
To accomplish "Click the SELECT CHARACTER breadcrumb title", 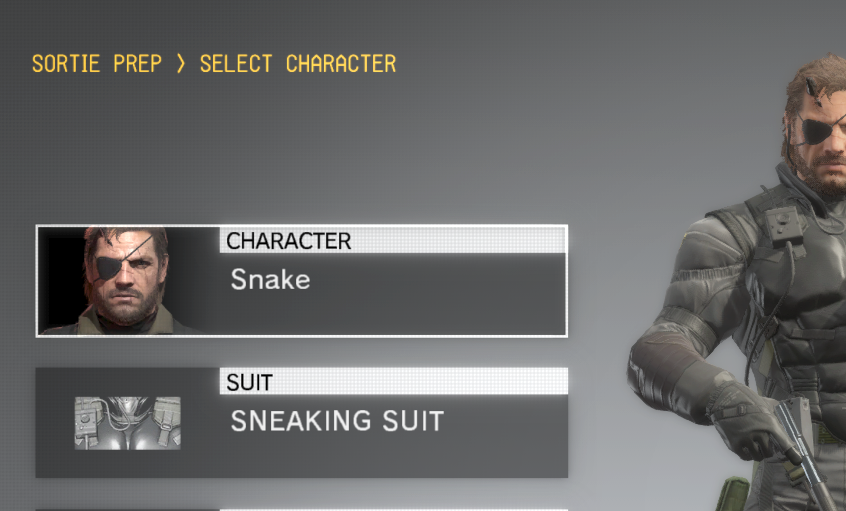I will 298,64.
